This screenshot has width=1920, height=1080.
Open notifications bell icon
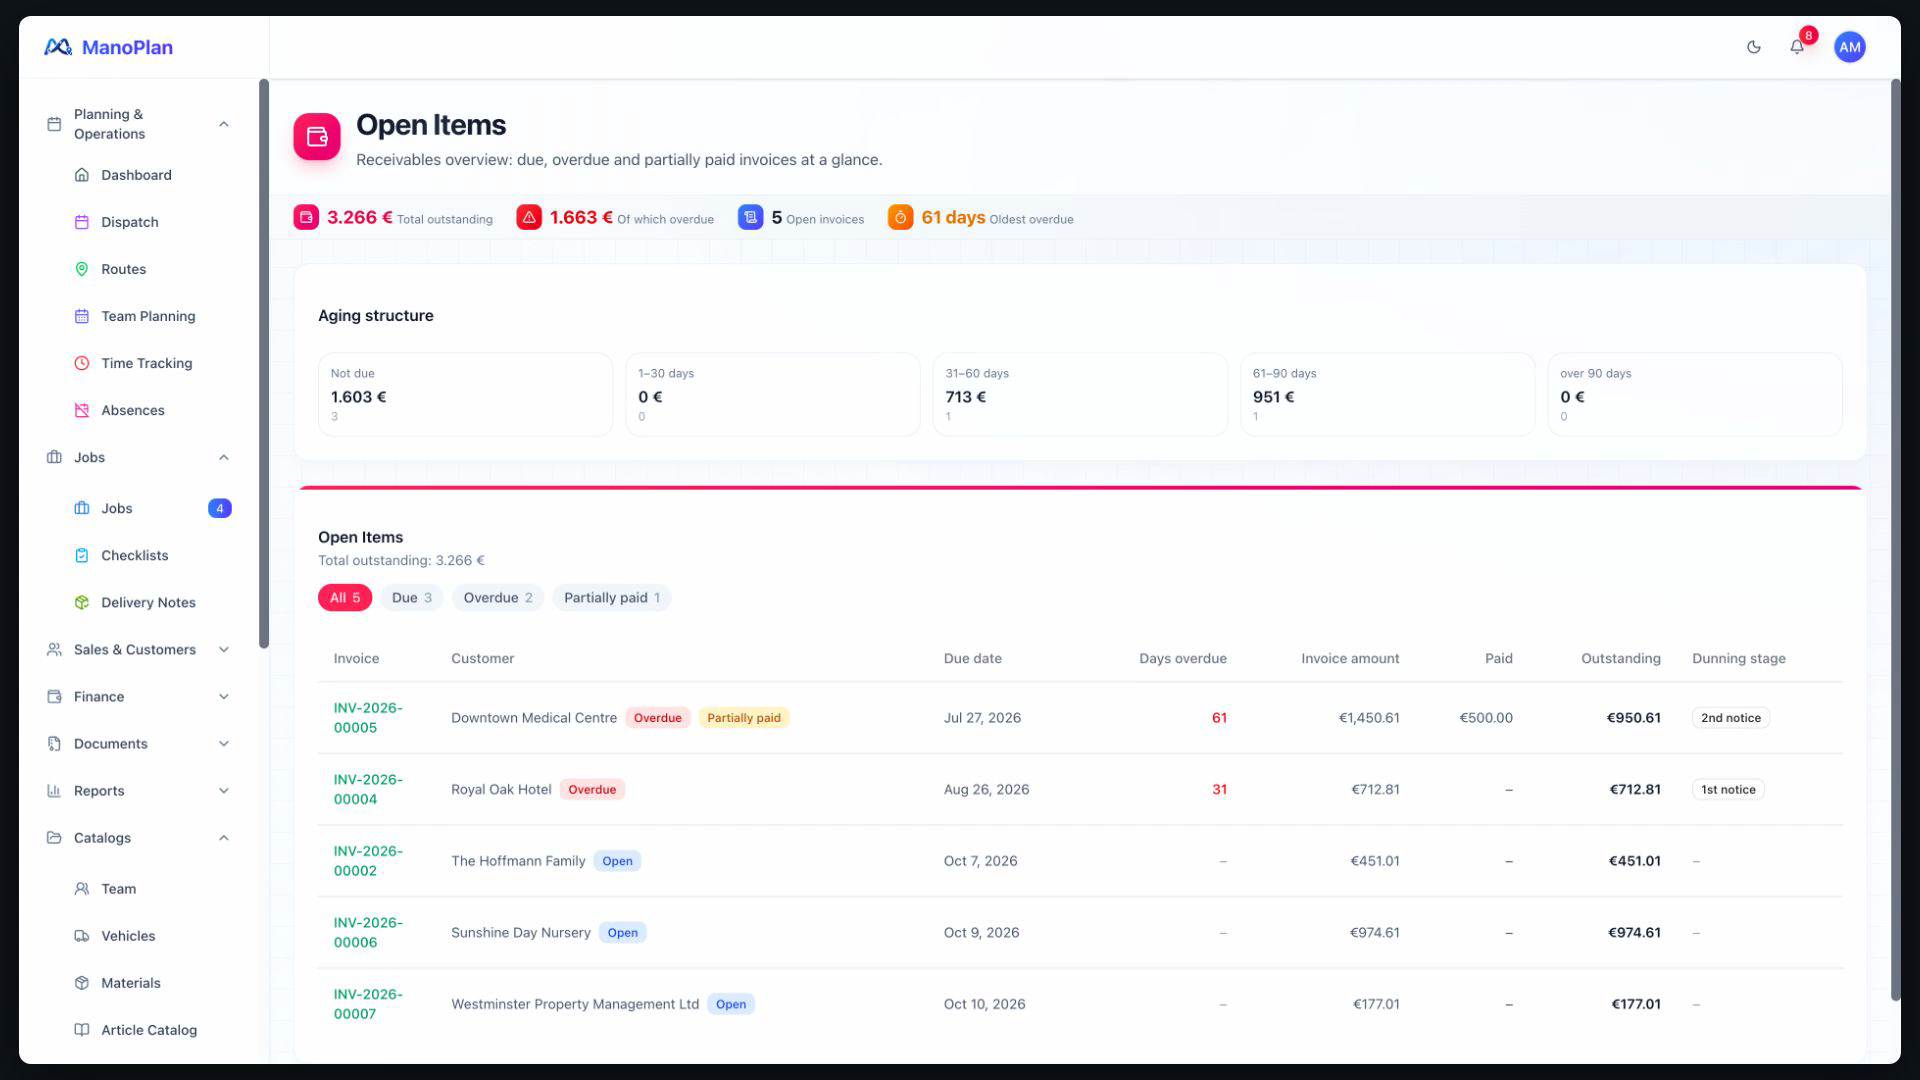point(1797,47)
